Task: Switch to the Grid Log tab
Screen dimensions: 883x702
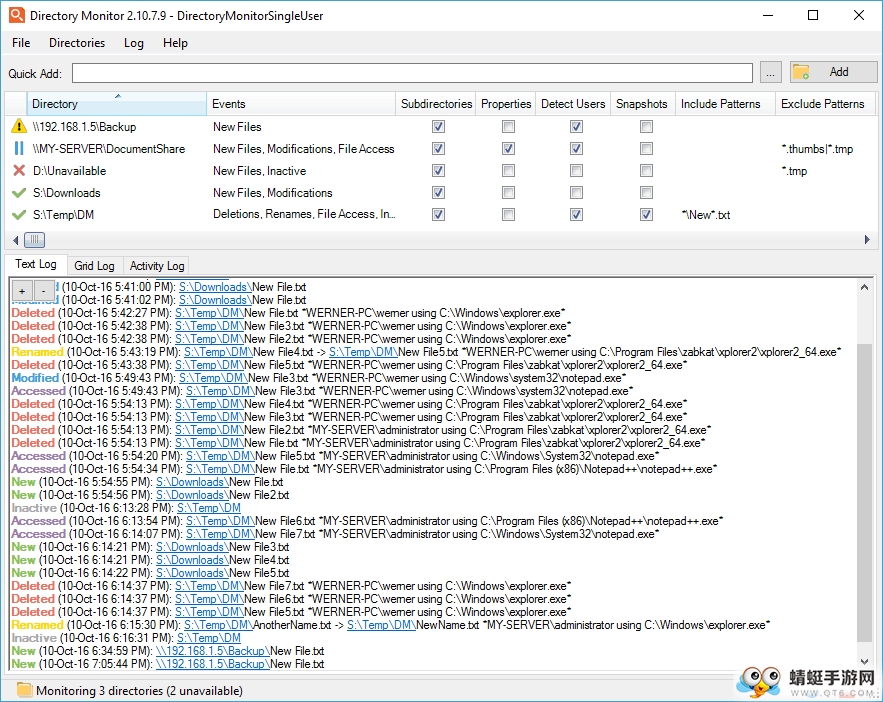Action: pos(94,266)
